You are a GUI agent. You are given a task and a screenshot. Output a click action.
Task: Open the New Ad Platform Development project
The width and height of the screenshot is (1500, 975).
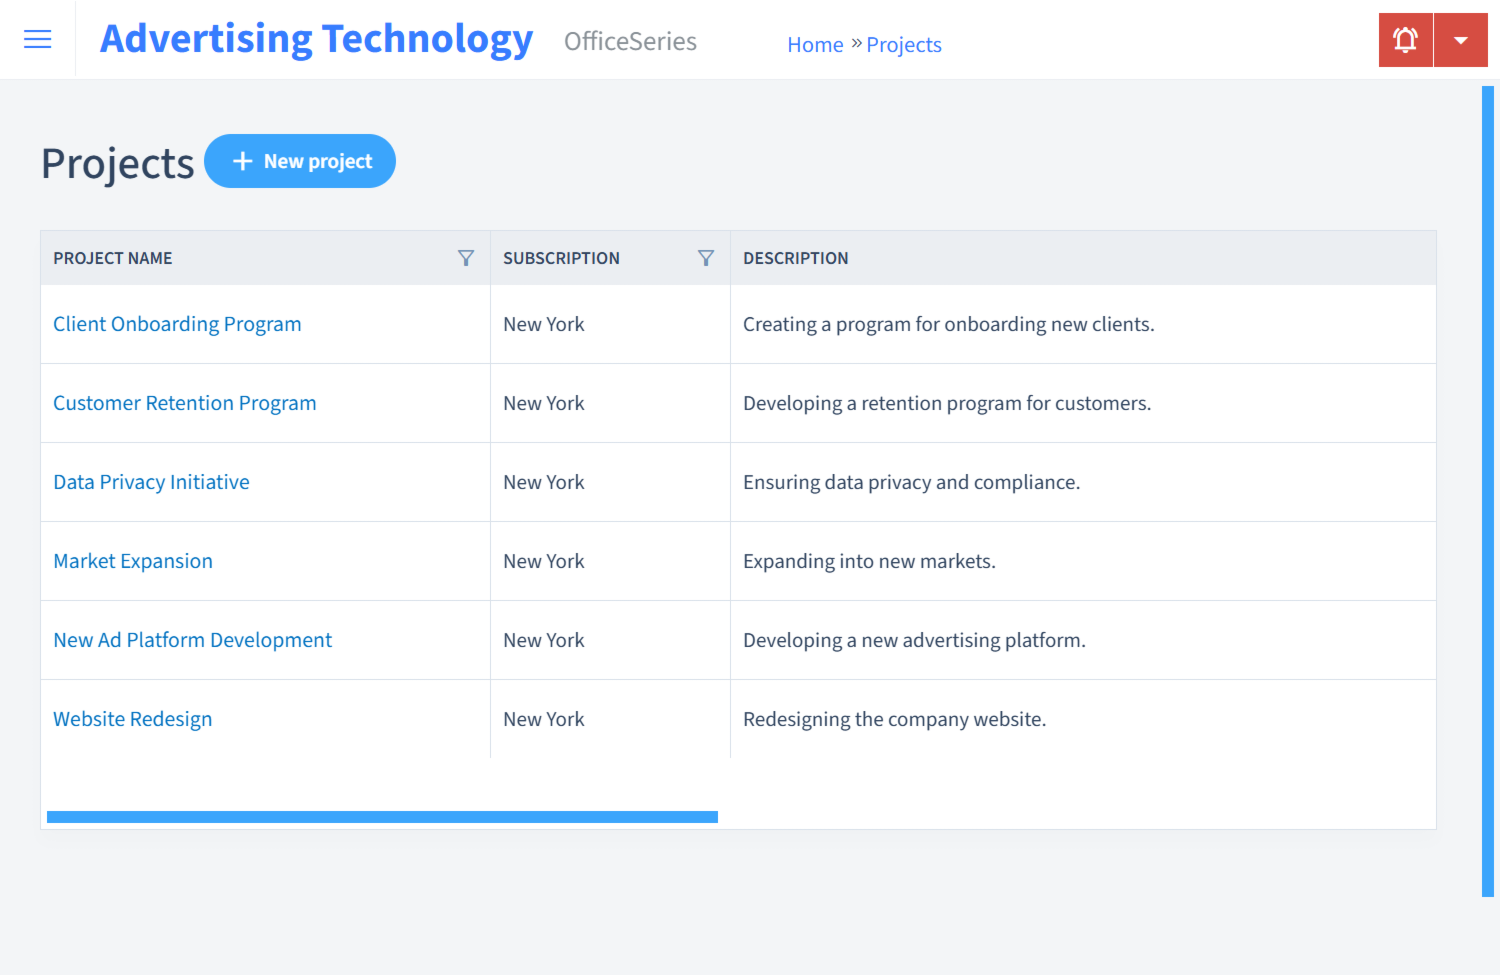pos(192,639)
